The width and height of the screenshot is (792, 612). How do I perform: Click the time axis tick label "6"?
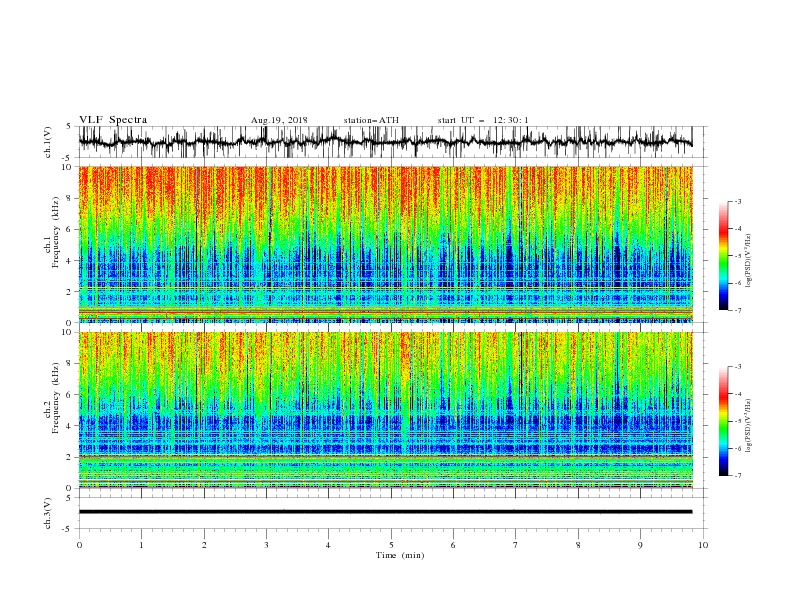tap(453, 545)
